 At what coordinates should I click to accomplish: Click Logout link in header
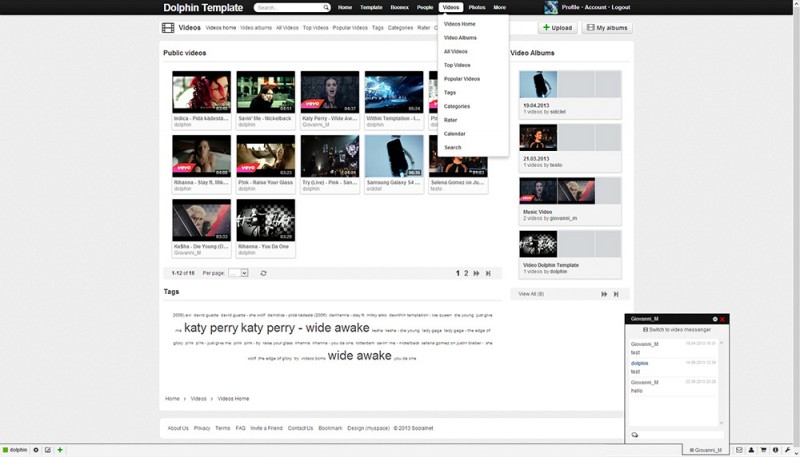pos(621,8)
